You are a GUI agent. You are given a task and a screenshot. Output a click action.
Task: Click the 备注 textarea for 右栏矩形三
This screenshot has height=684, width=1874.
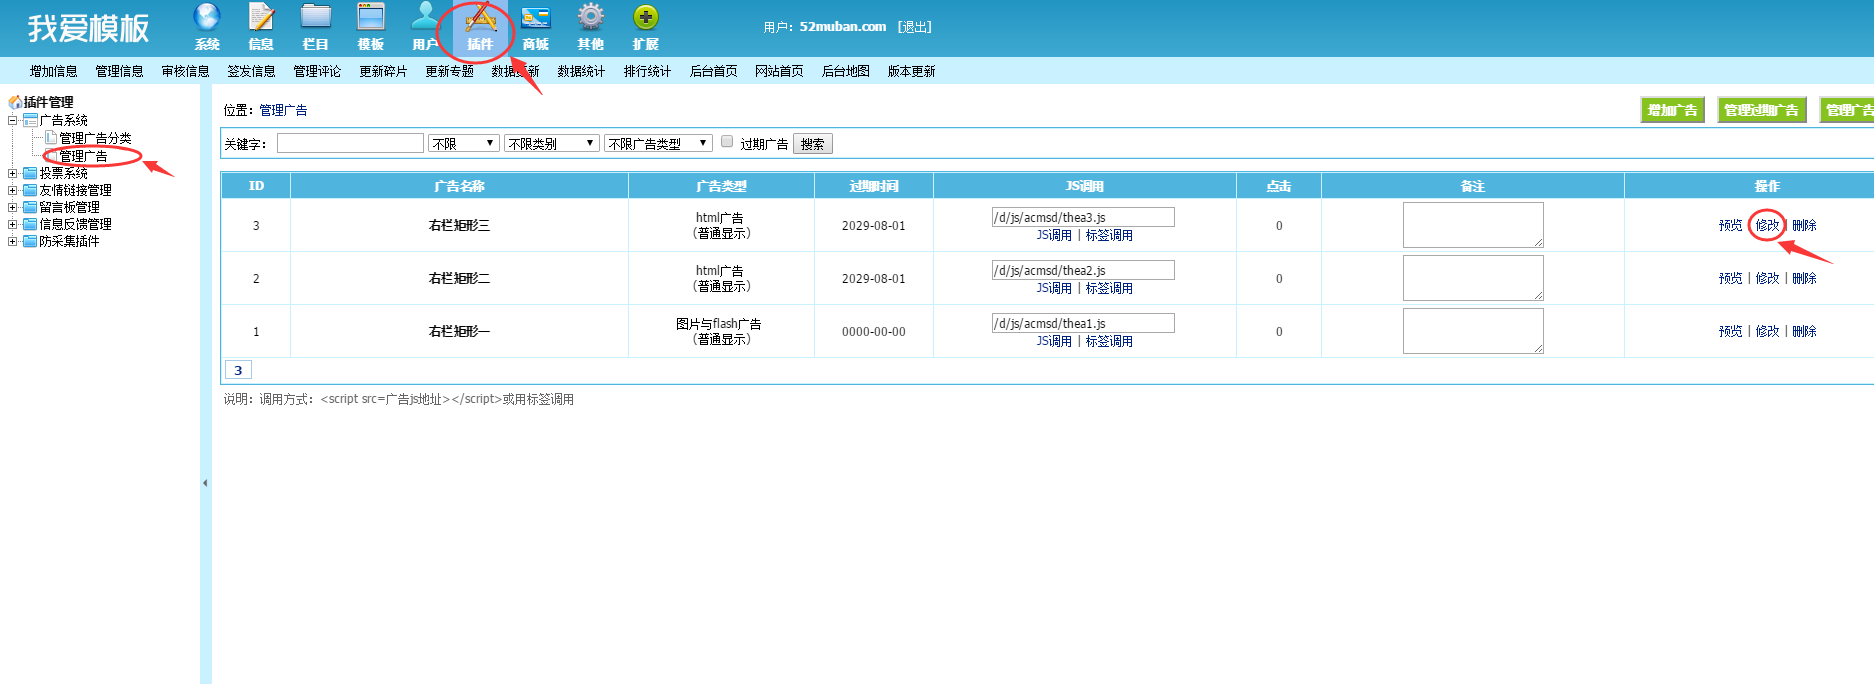click(1473, 225)
